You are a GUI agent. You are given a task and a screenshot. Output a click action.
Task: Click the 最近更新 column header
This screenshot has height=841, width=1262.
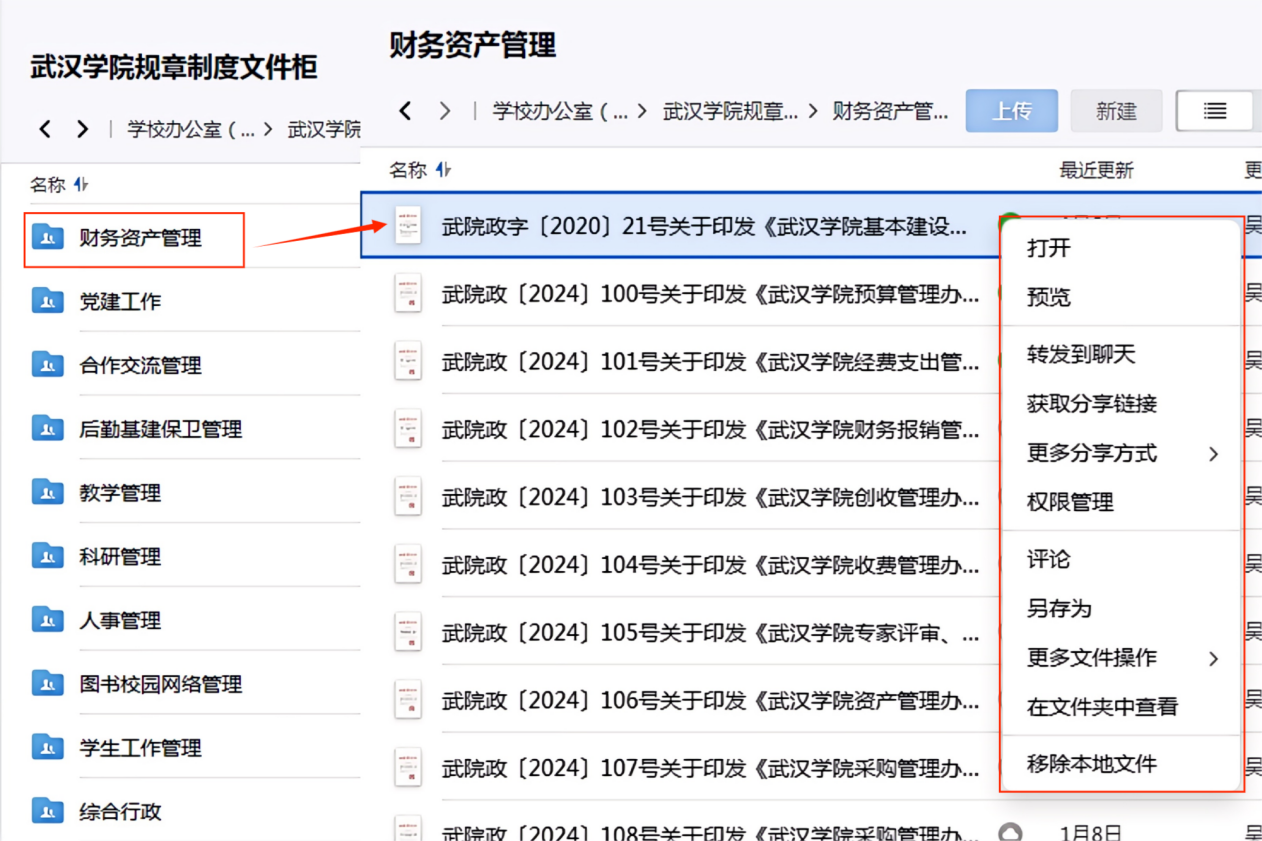[1096, 170]
